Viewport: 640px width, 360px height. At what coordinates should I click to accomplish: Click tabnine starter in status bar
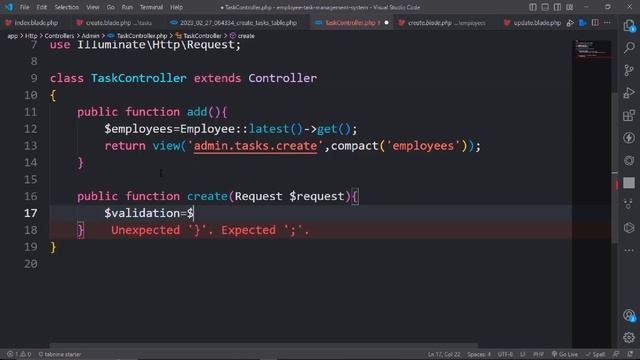[x=60, y=354]
